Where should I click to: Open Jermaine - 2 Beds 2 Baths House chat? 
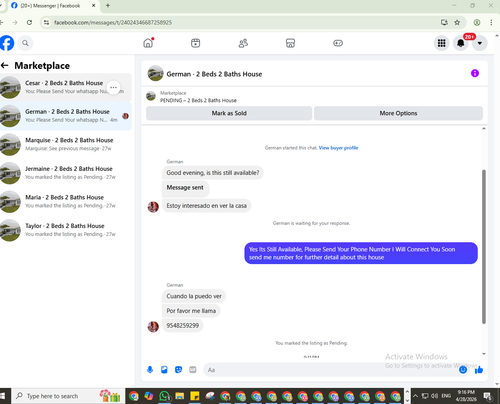[x=66, y=173]
